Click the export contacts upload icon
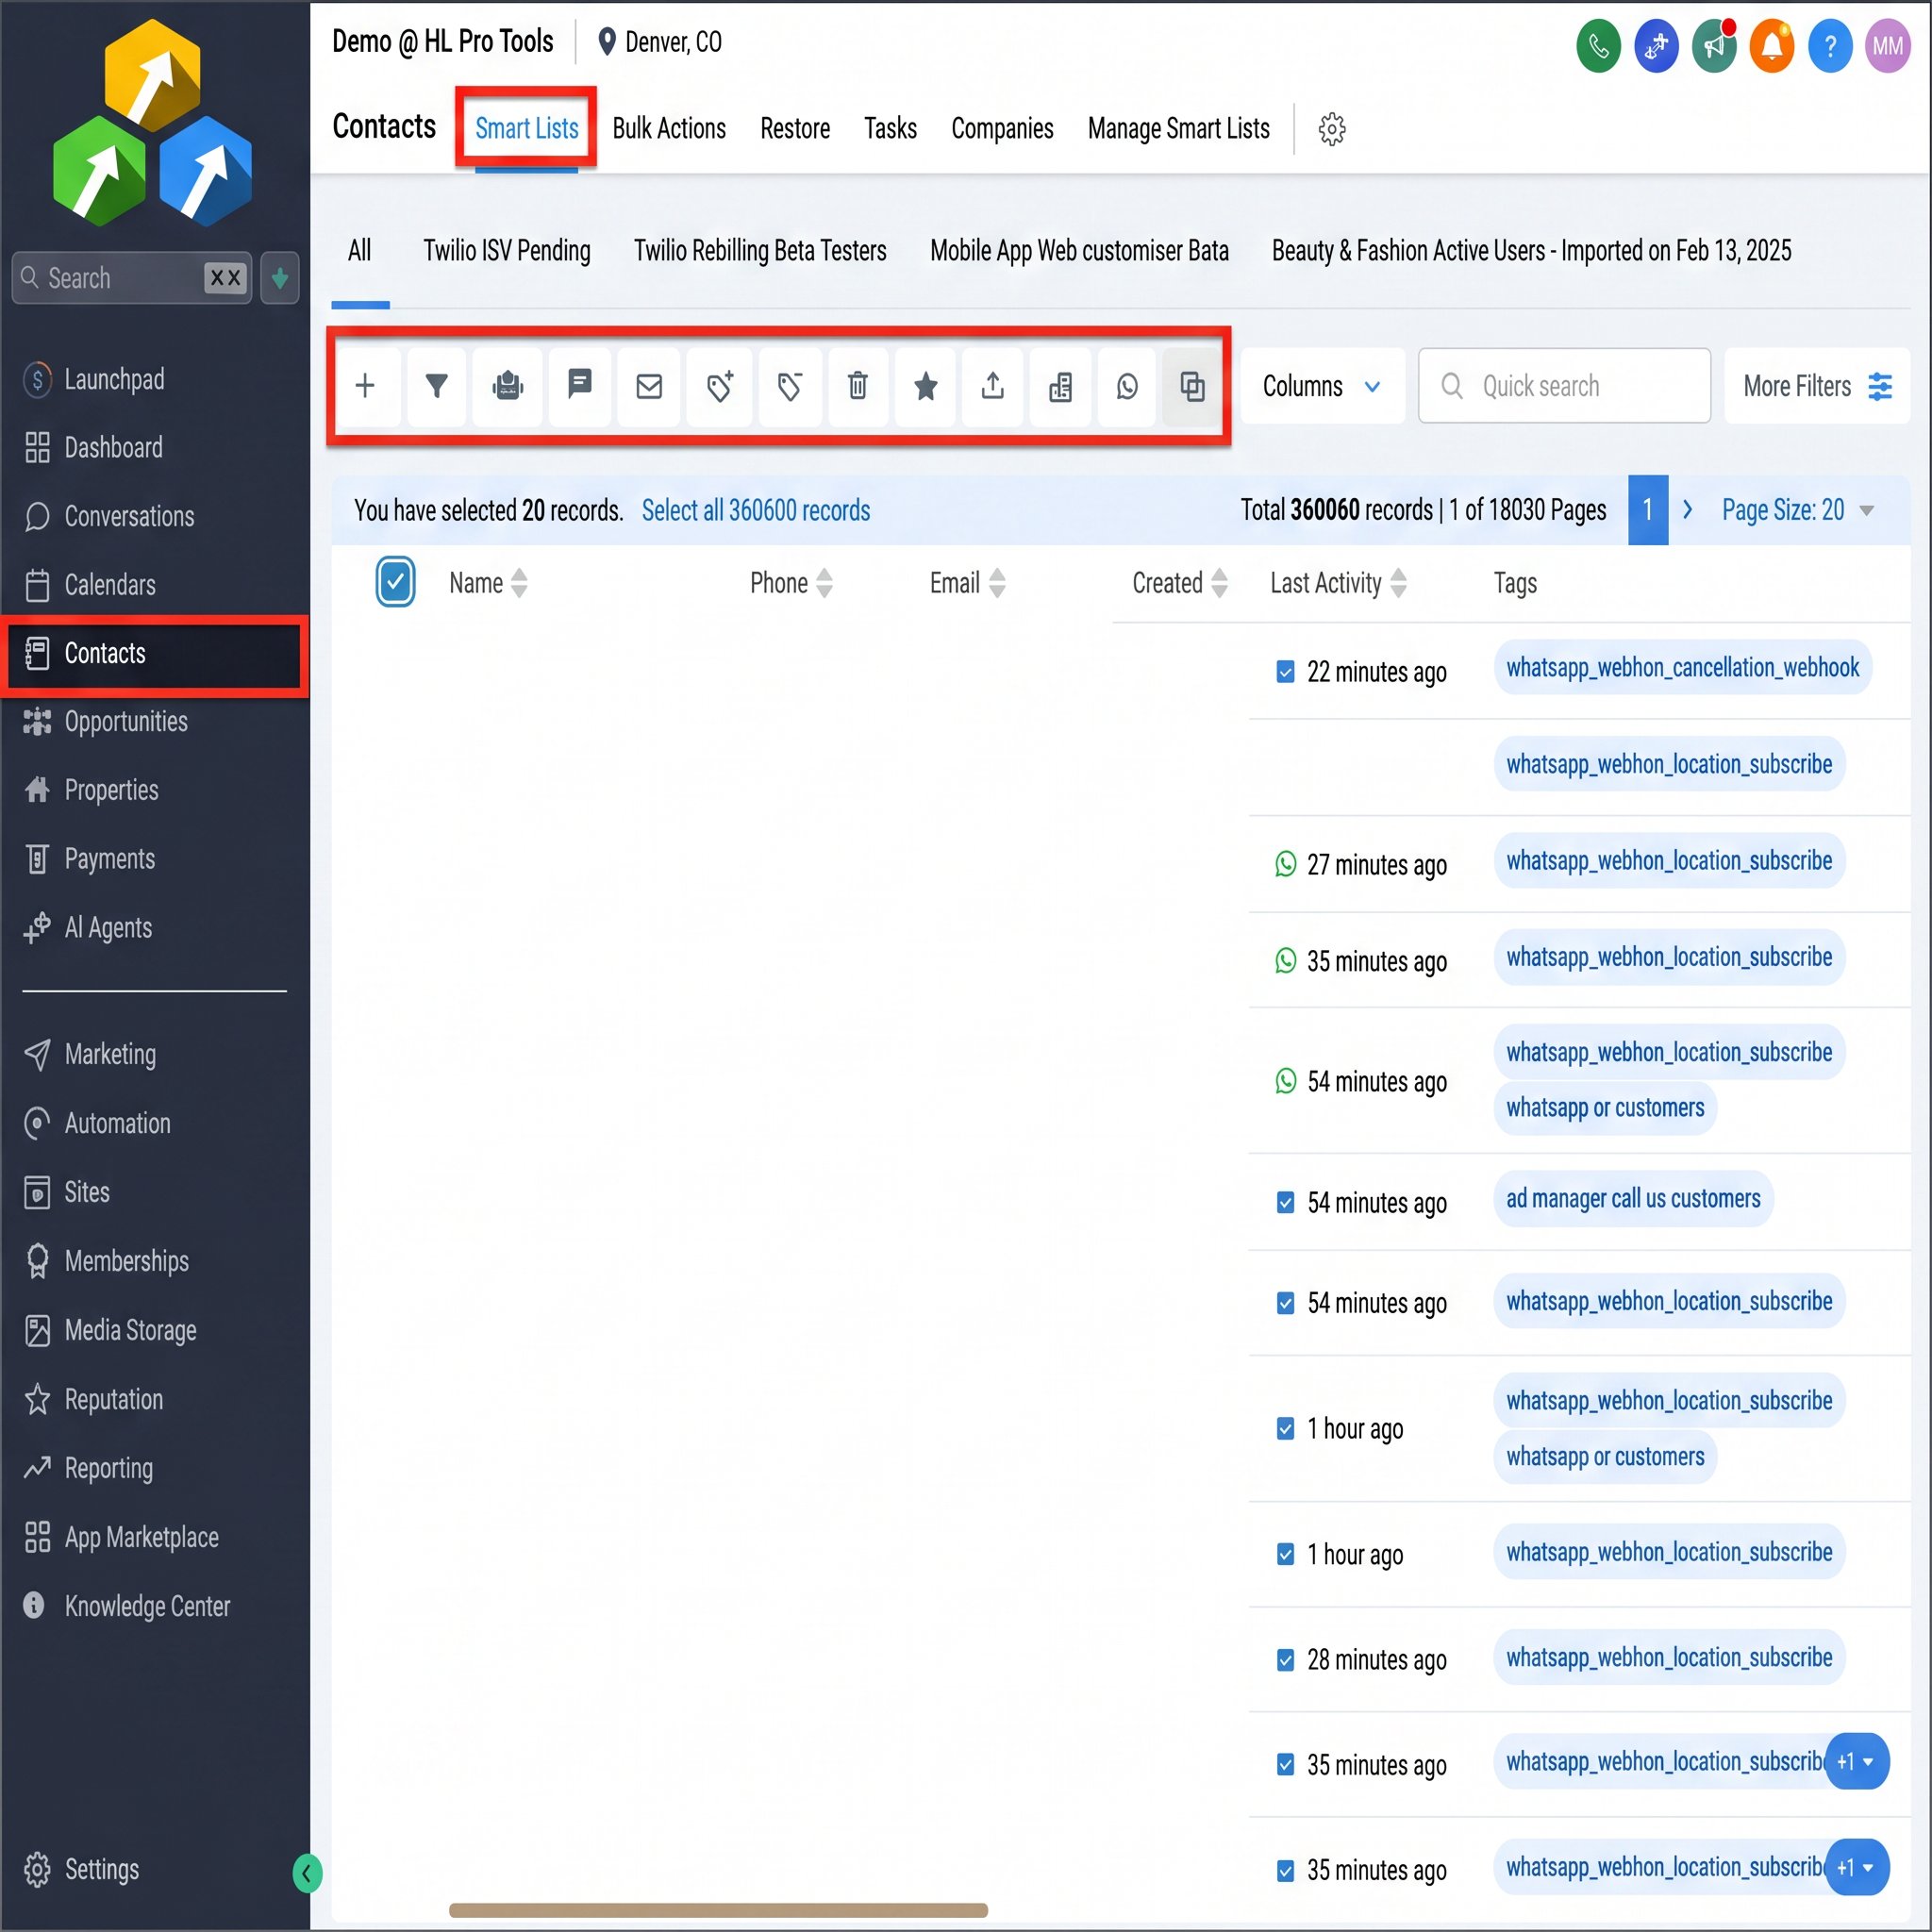 pos(993,386)
